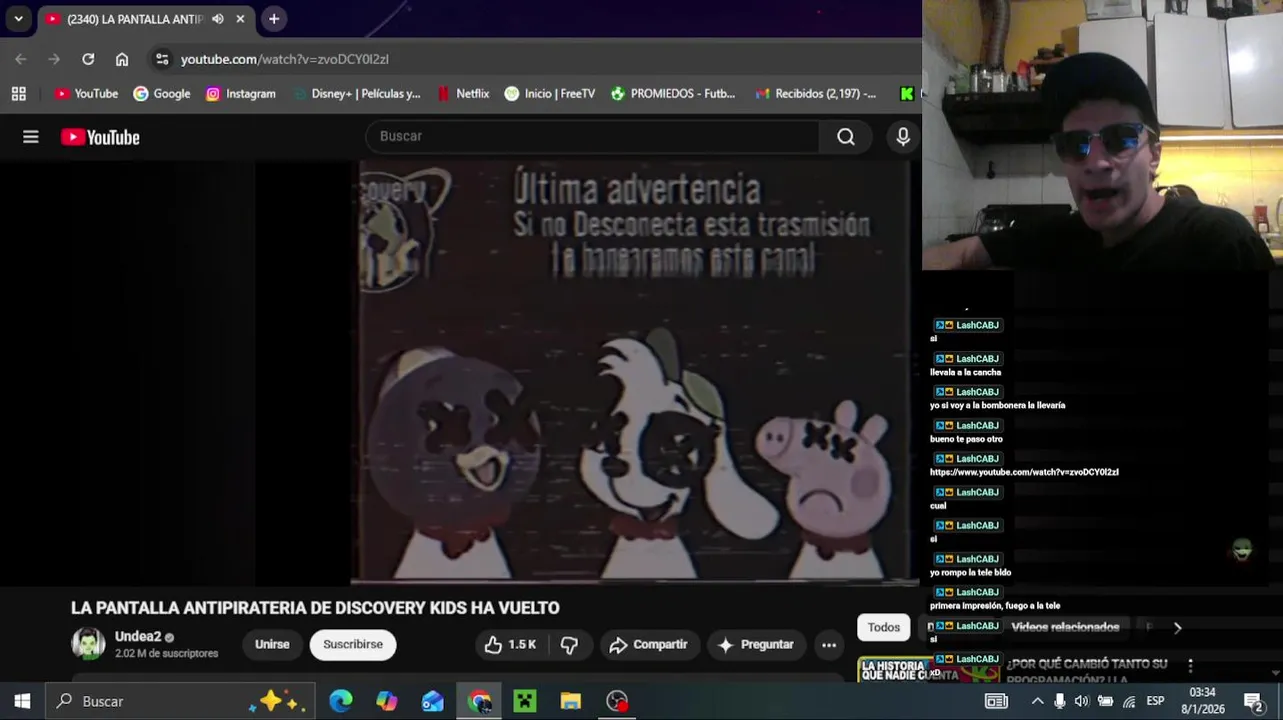Start voice search with microphone icon
1283x720 pixels.
tap(903, 137)
